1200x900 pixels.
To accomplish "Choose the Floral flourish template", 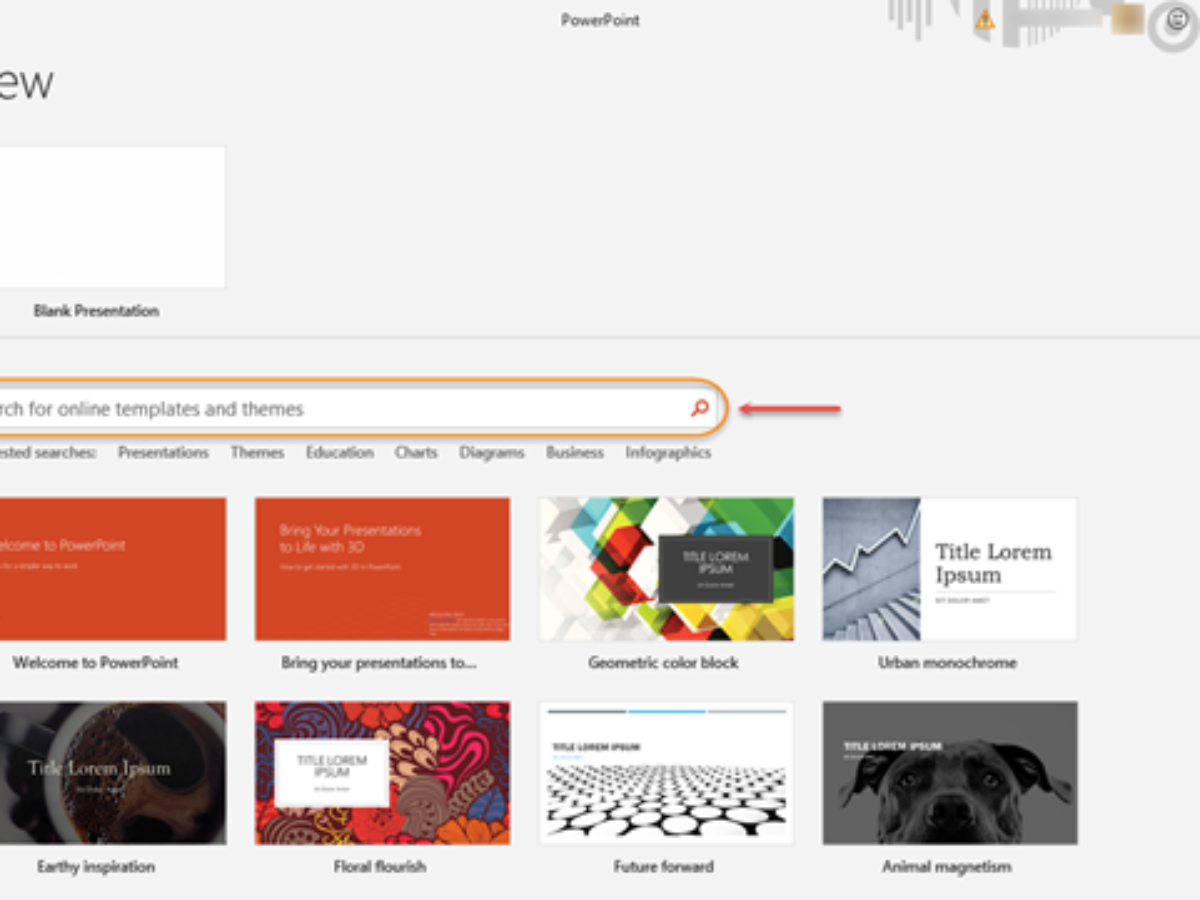I will 382,772.
